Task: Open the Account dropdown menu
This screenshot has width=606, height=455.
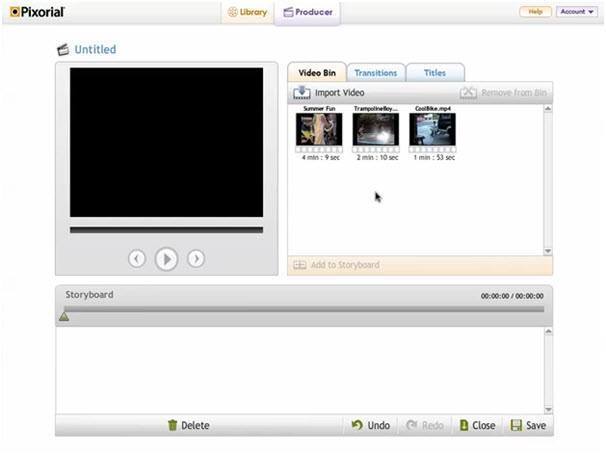Action: point(577,12)
